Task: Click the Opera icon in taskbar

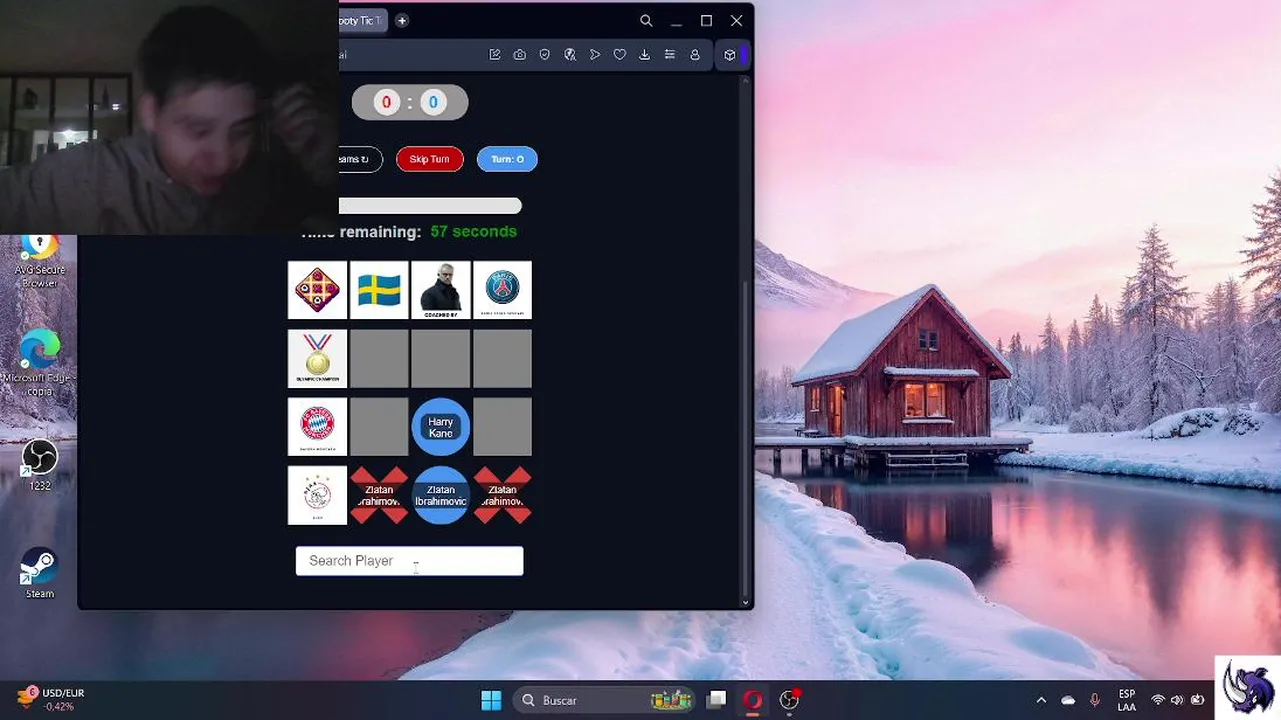Action: tap(753, 700)
